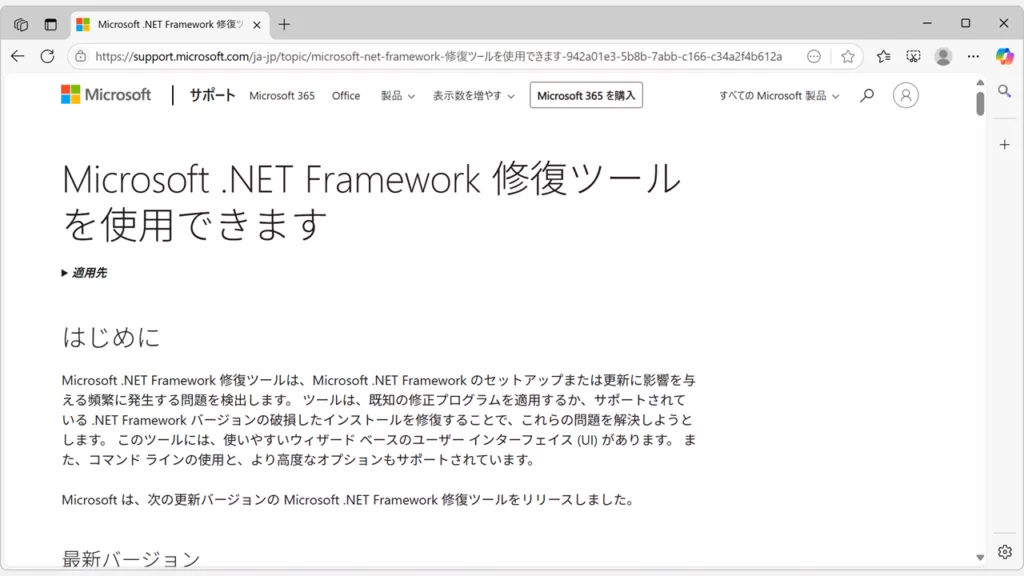Open a new tab with plus button

pyautogui.click(x=284, y=25)
